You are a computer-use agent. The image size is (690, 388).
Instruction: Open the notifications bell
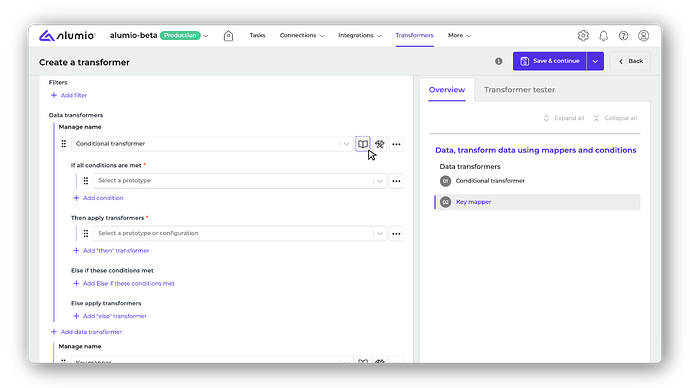point(603,36)
